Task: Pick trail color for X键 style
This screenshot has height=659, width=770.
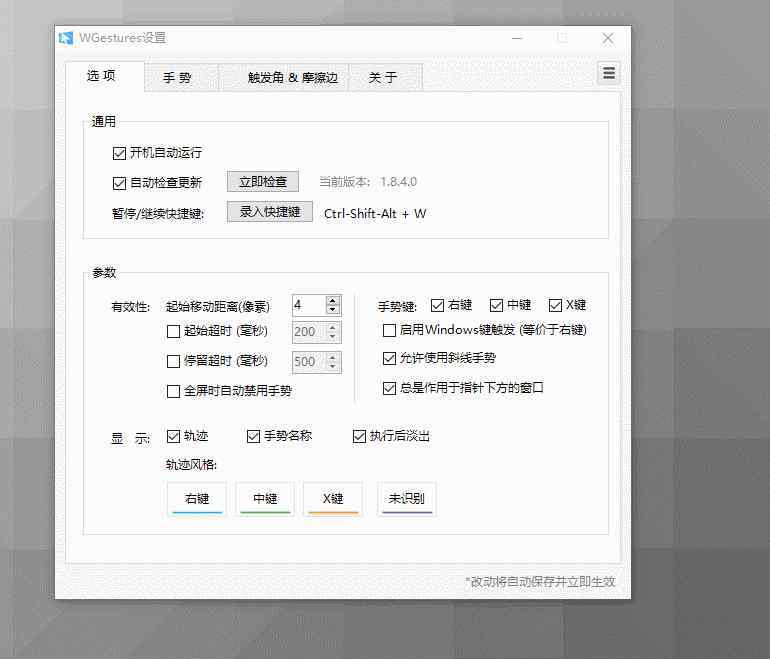Action: [x=333, y=499]
